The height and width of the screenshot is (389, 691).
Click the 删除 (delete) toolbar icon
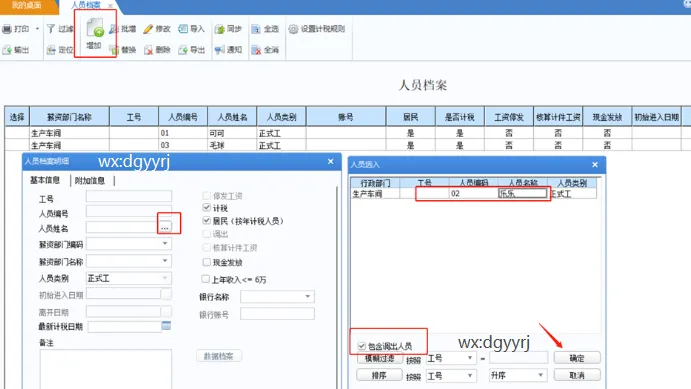148,50
